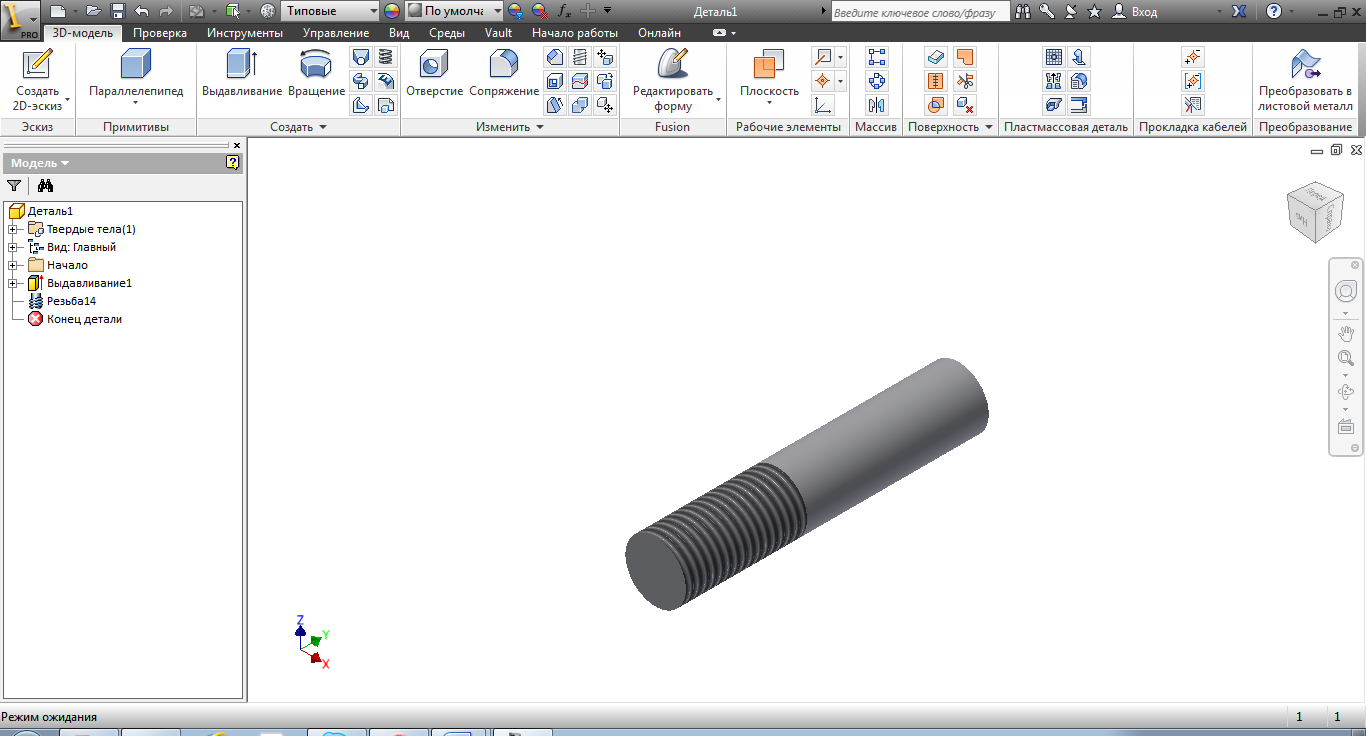Click the search keyword input field

tap(920, 12)
